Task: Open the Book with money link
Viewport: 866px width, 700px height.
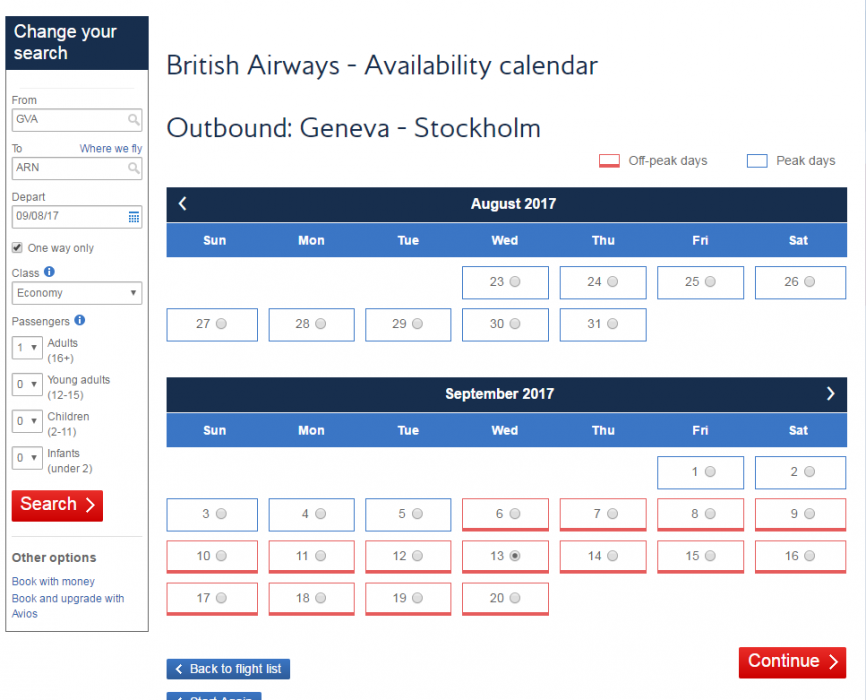Action: (53, 582)
